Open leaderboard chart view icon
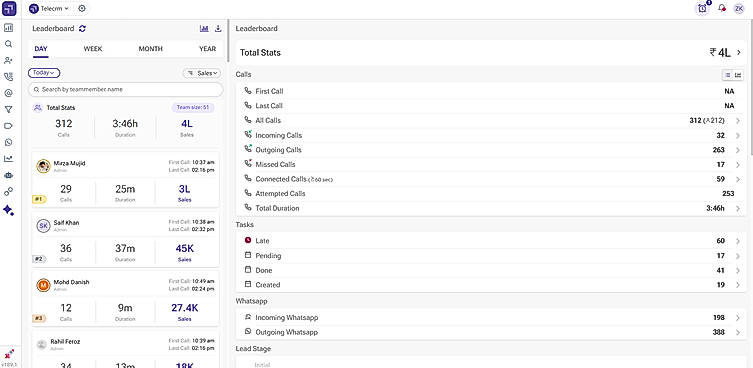The height and width of the screenshot is (368, 753). [204, 29]
